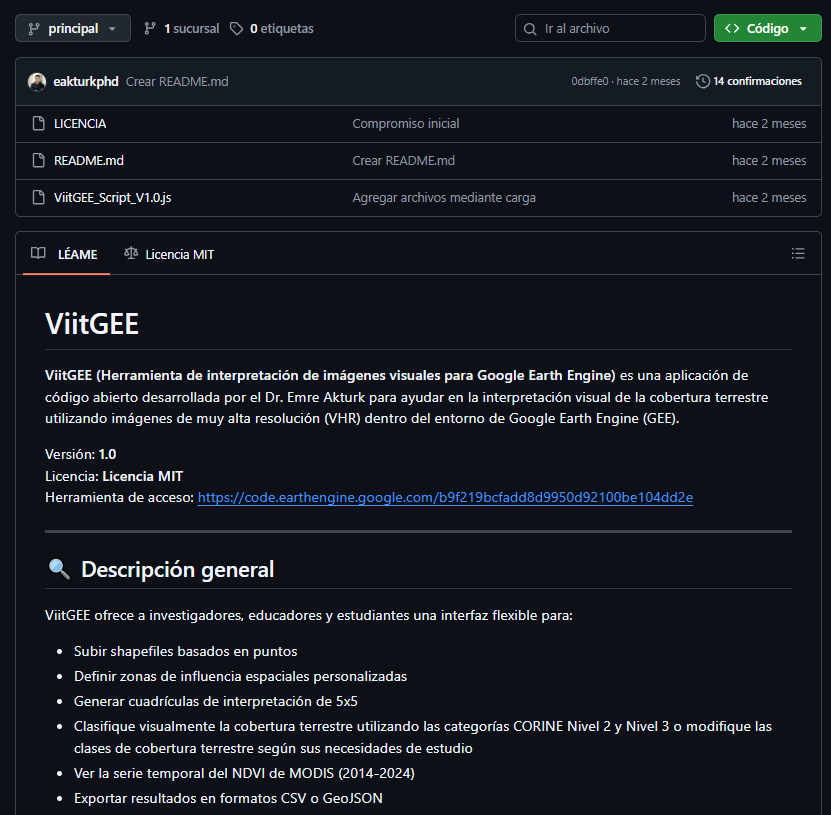The width and height of the screenshot is (831, 815).
Task: Focus the Ir al archivo search field
Action: point(610,28)
